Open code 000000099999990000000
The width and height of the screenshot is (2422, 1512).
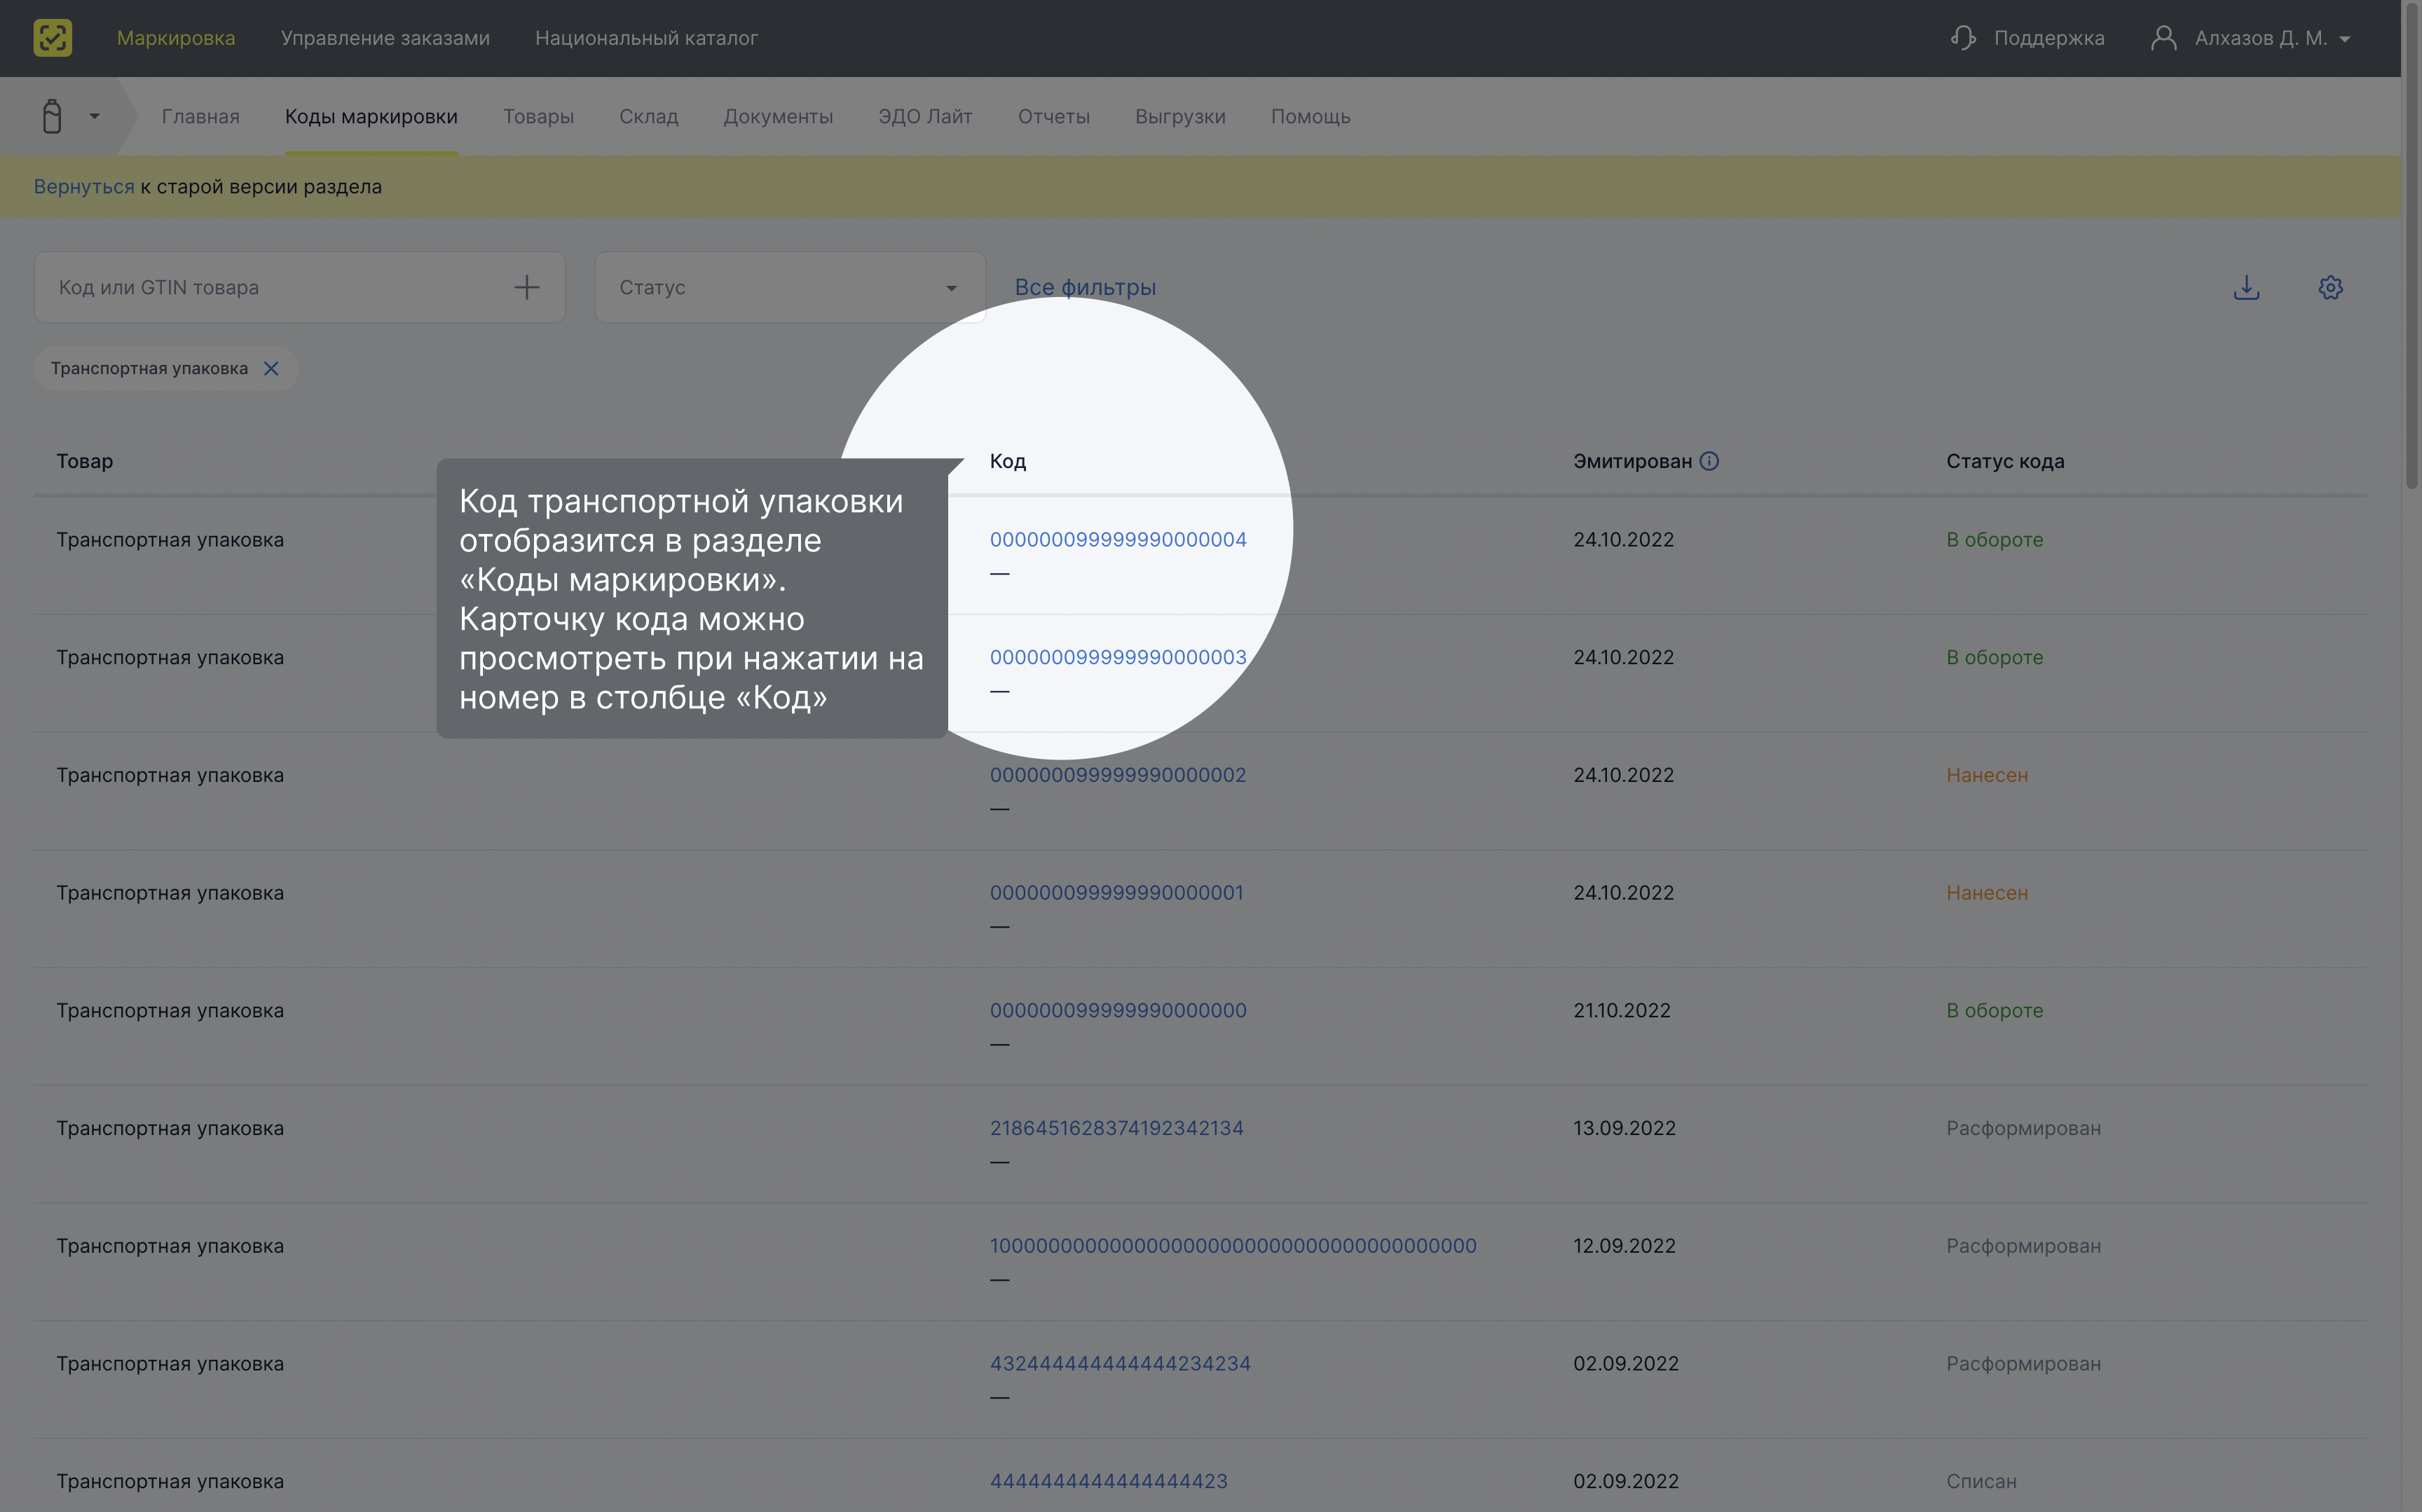(x=1118, y=1011)
